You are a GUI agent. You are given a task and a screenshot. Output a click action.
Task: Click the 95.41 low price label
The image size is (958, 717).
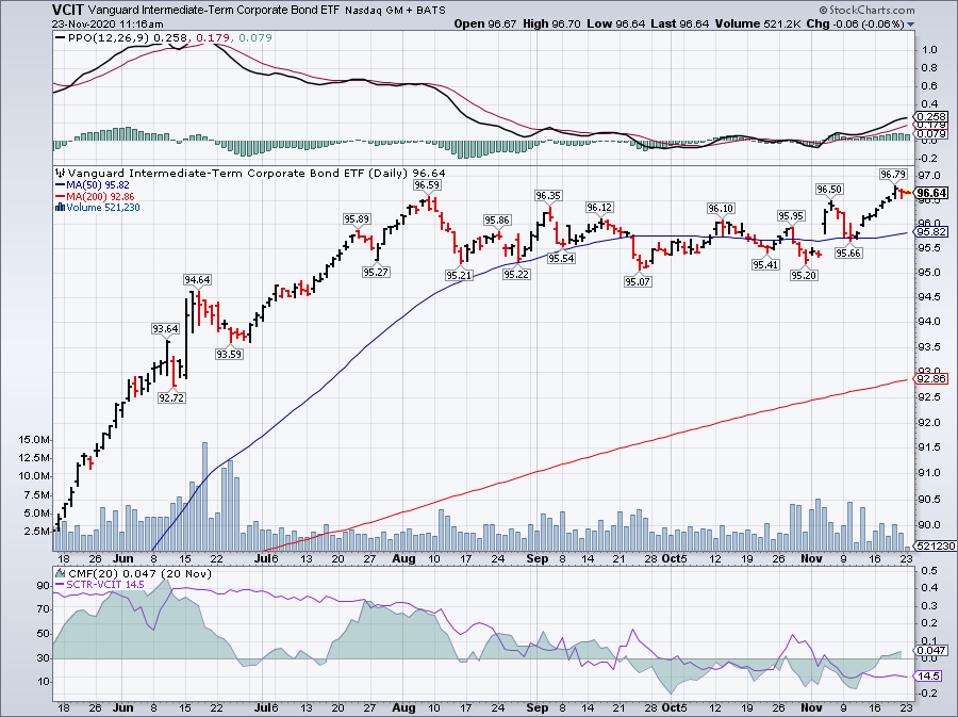pyautogui.click(x=765, y=265)
